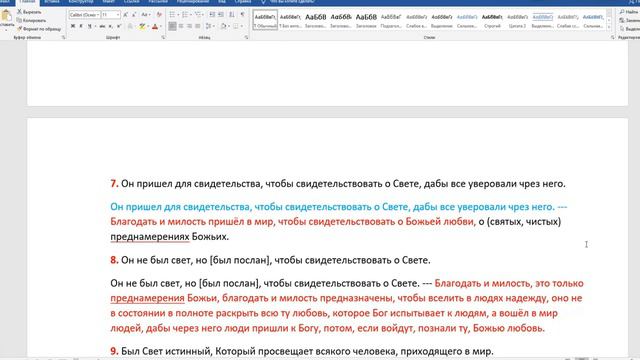Sort the selected paragraphs
The height and width of the screenshot is (360, 640).
pyautogui.click(x=231, y=15)
